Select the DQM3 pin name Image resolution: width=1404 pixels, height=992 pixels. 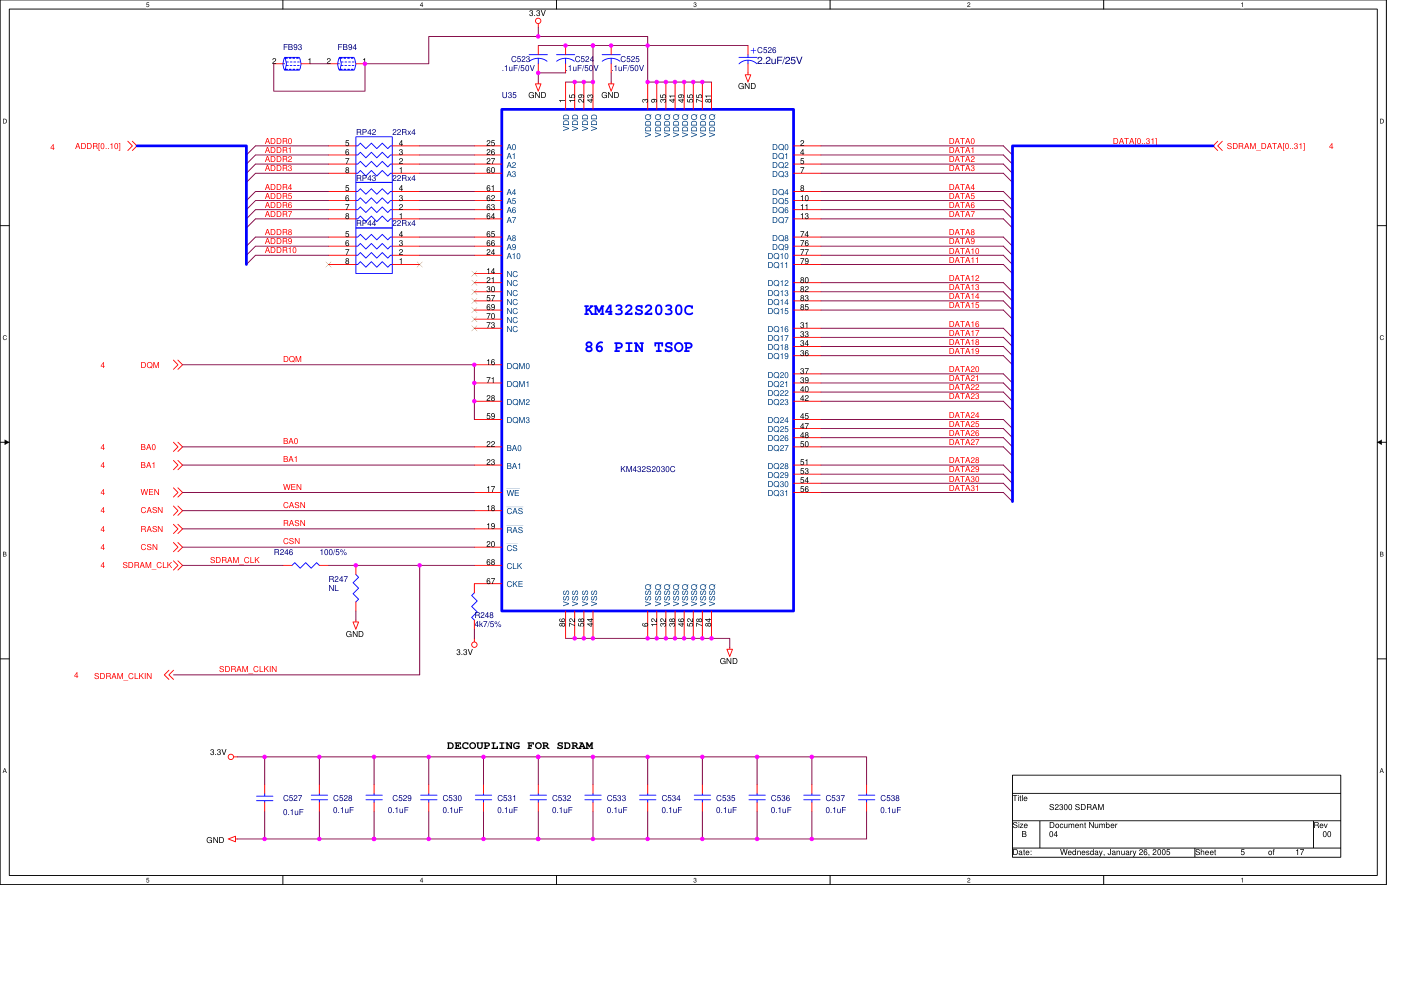pyautogui.click(x=518, y=420)
